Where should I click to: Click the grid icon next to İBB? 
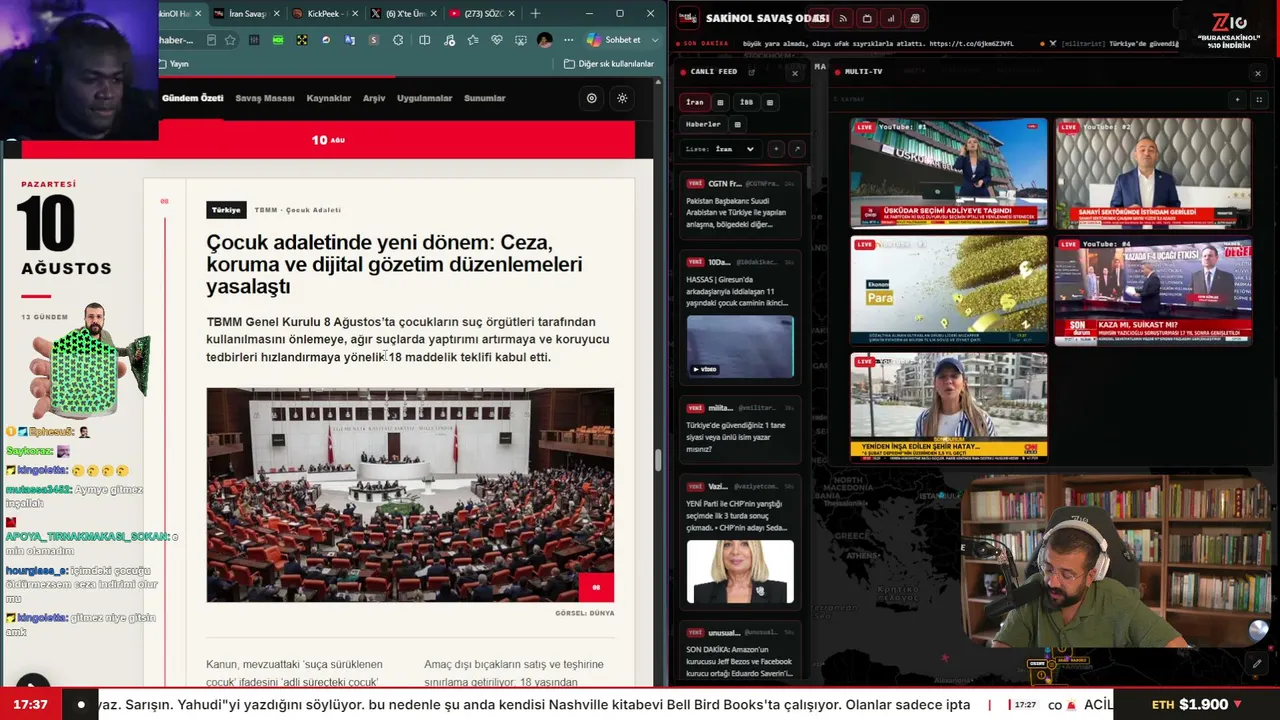[x=770, y=102]
